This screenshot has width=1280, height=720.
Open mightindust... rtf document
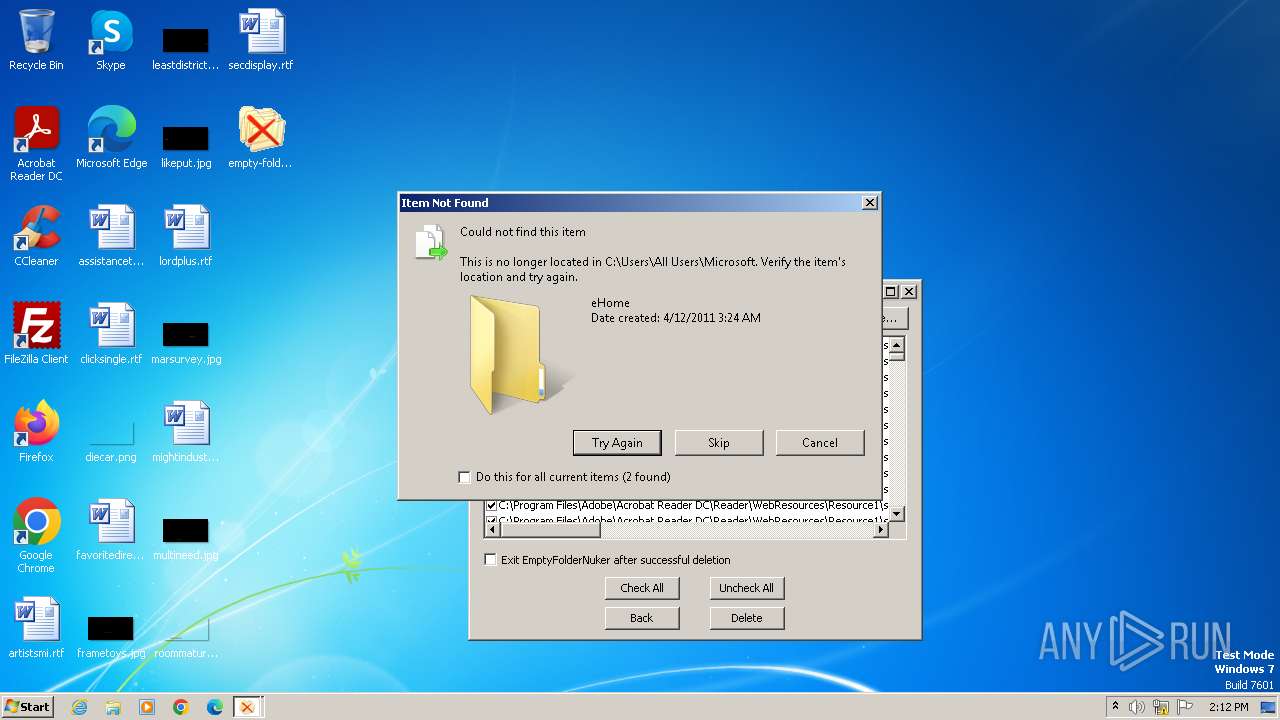pyautogui.click(x=186, y=432)
